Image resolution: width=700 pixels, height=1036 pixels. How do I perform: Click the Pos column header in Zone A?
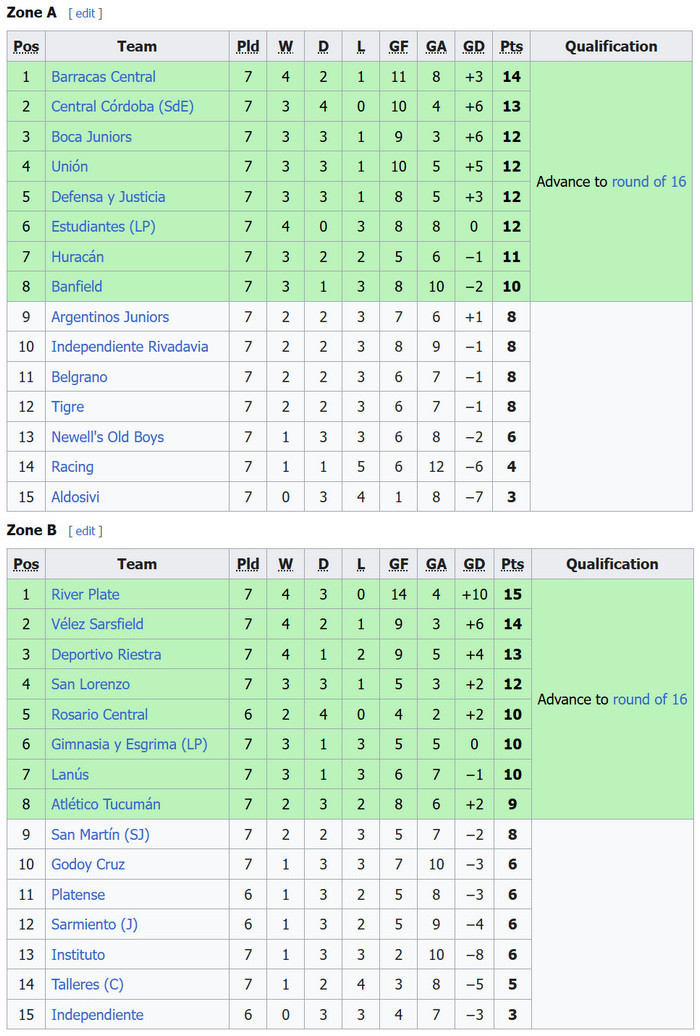26,47
